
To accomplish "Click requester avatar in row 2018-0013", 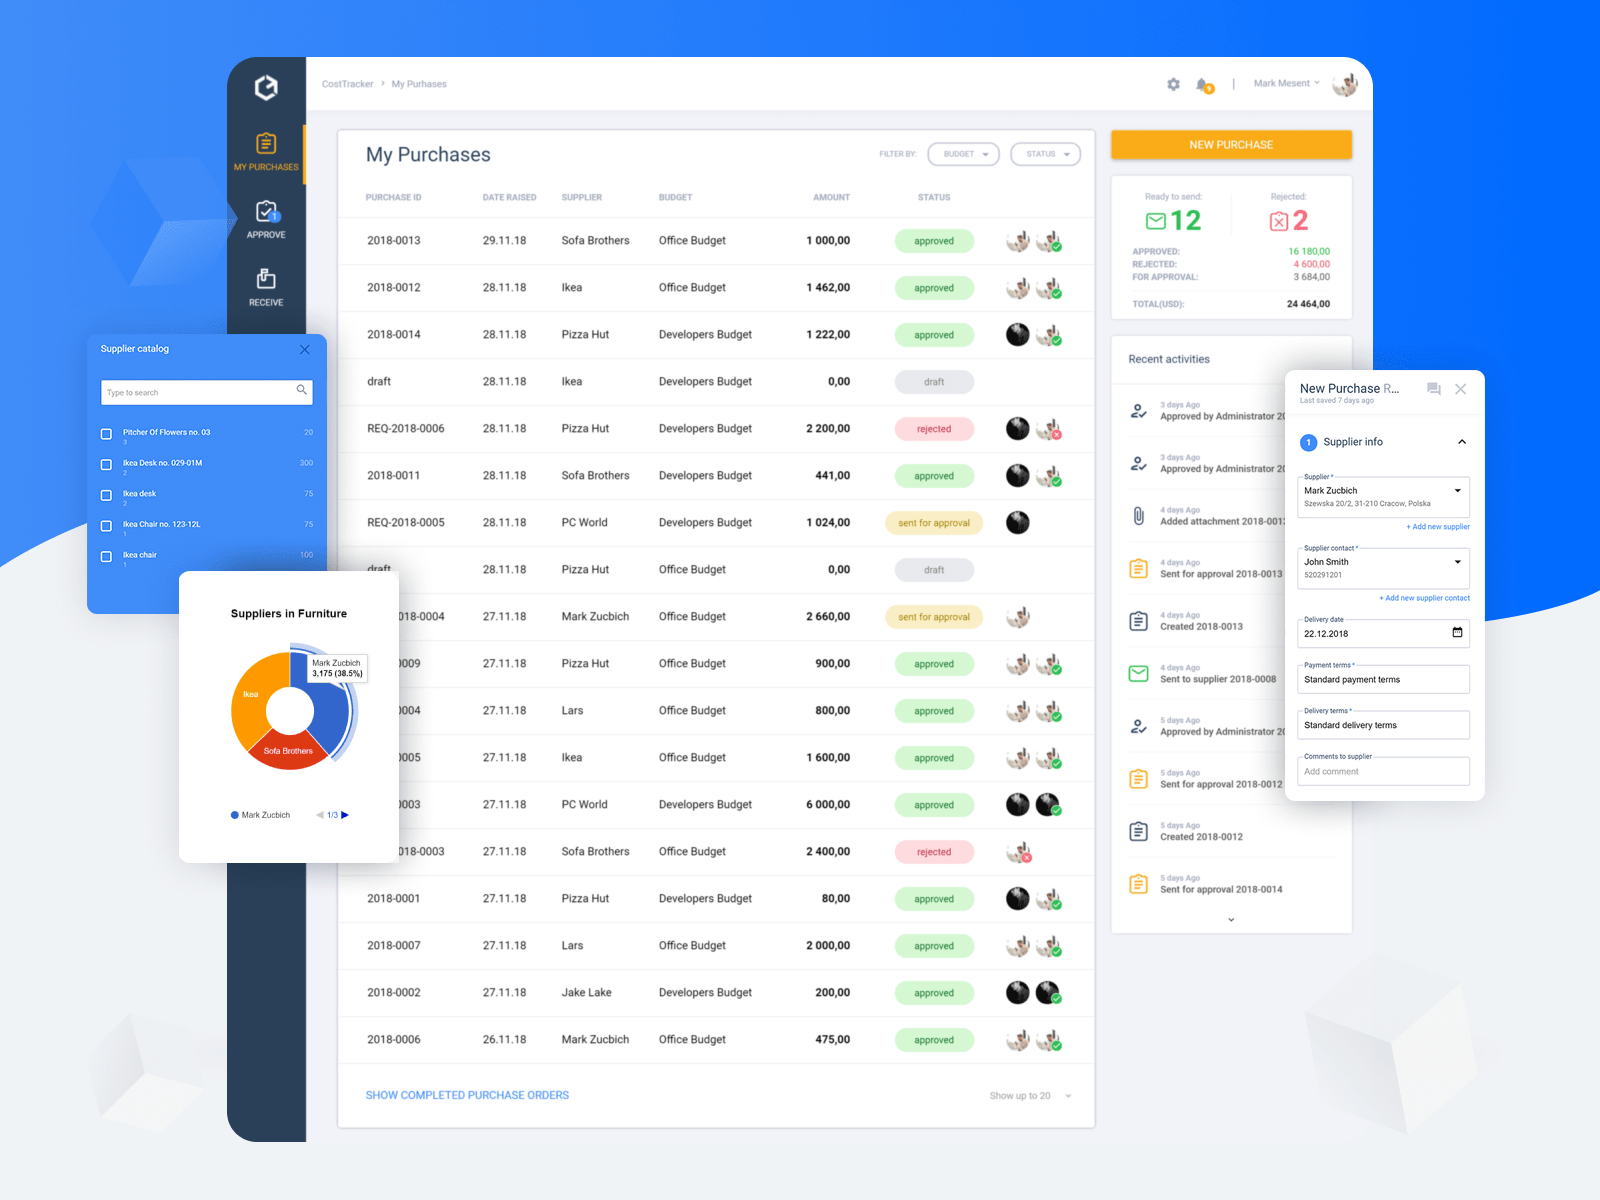I will click(1018, 241).
